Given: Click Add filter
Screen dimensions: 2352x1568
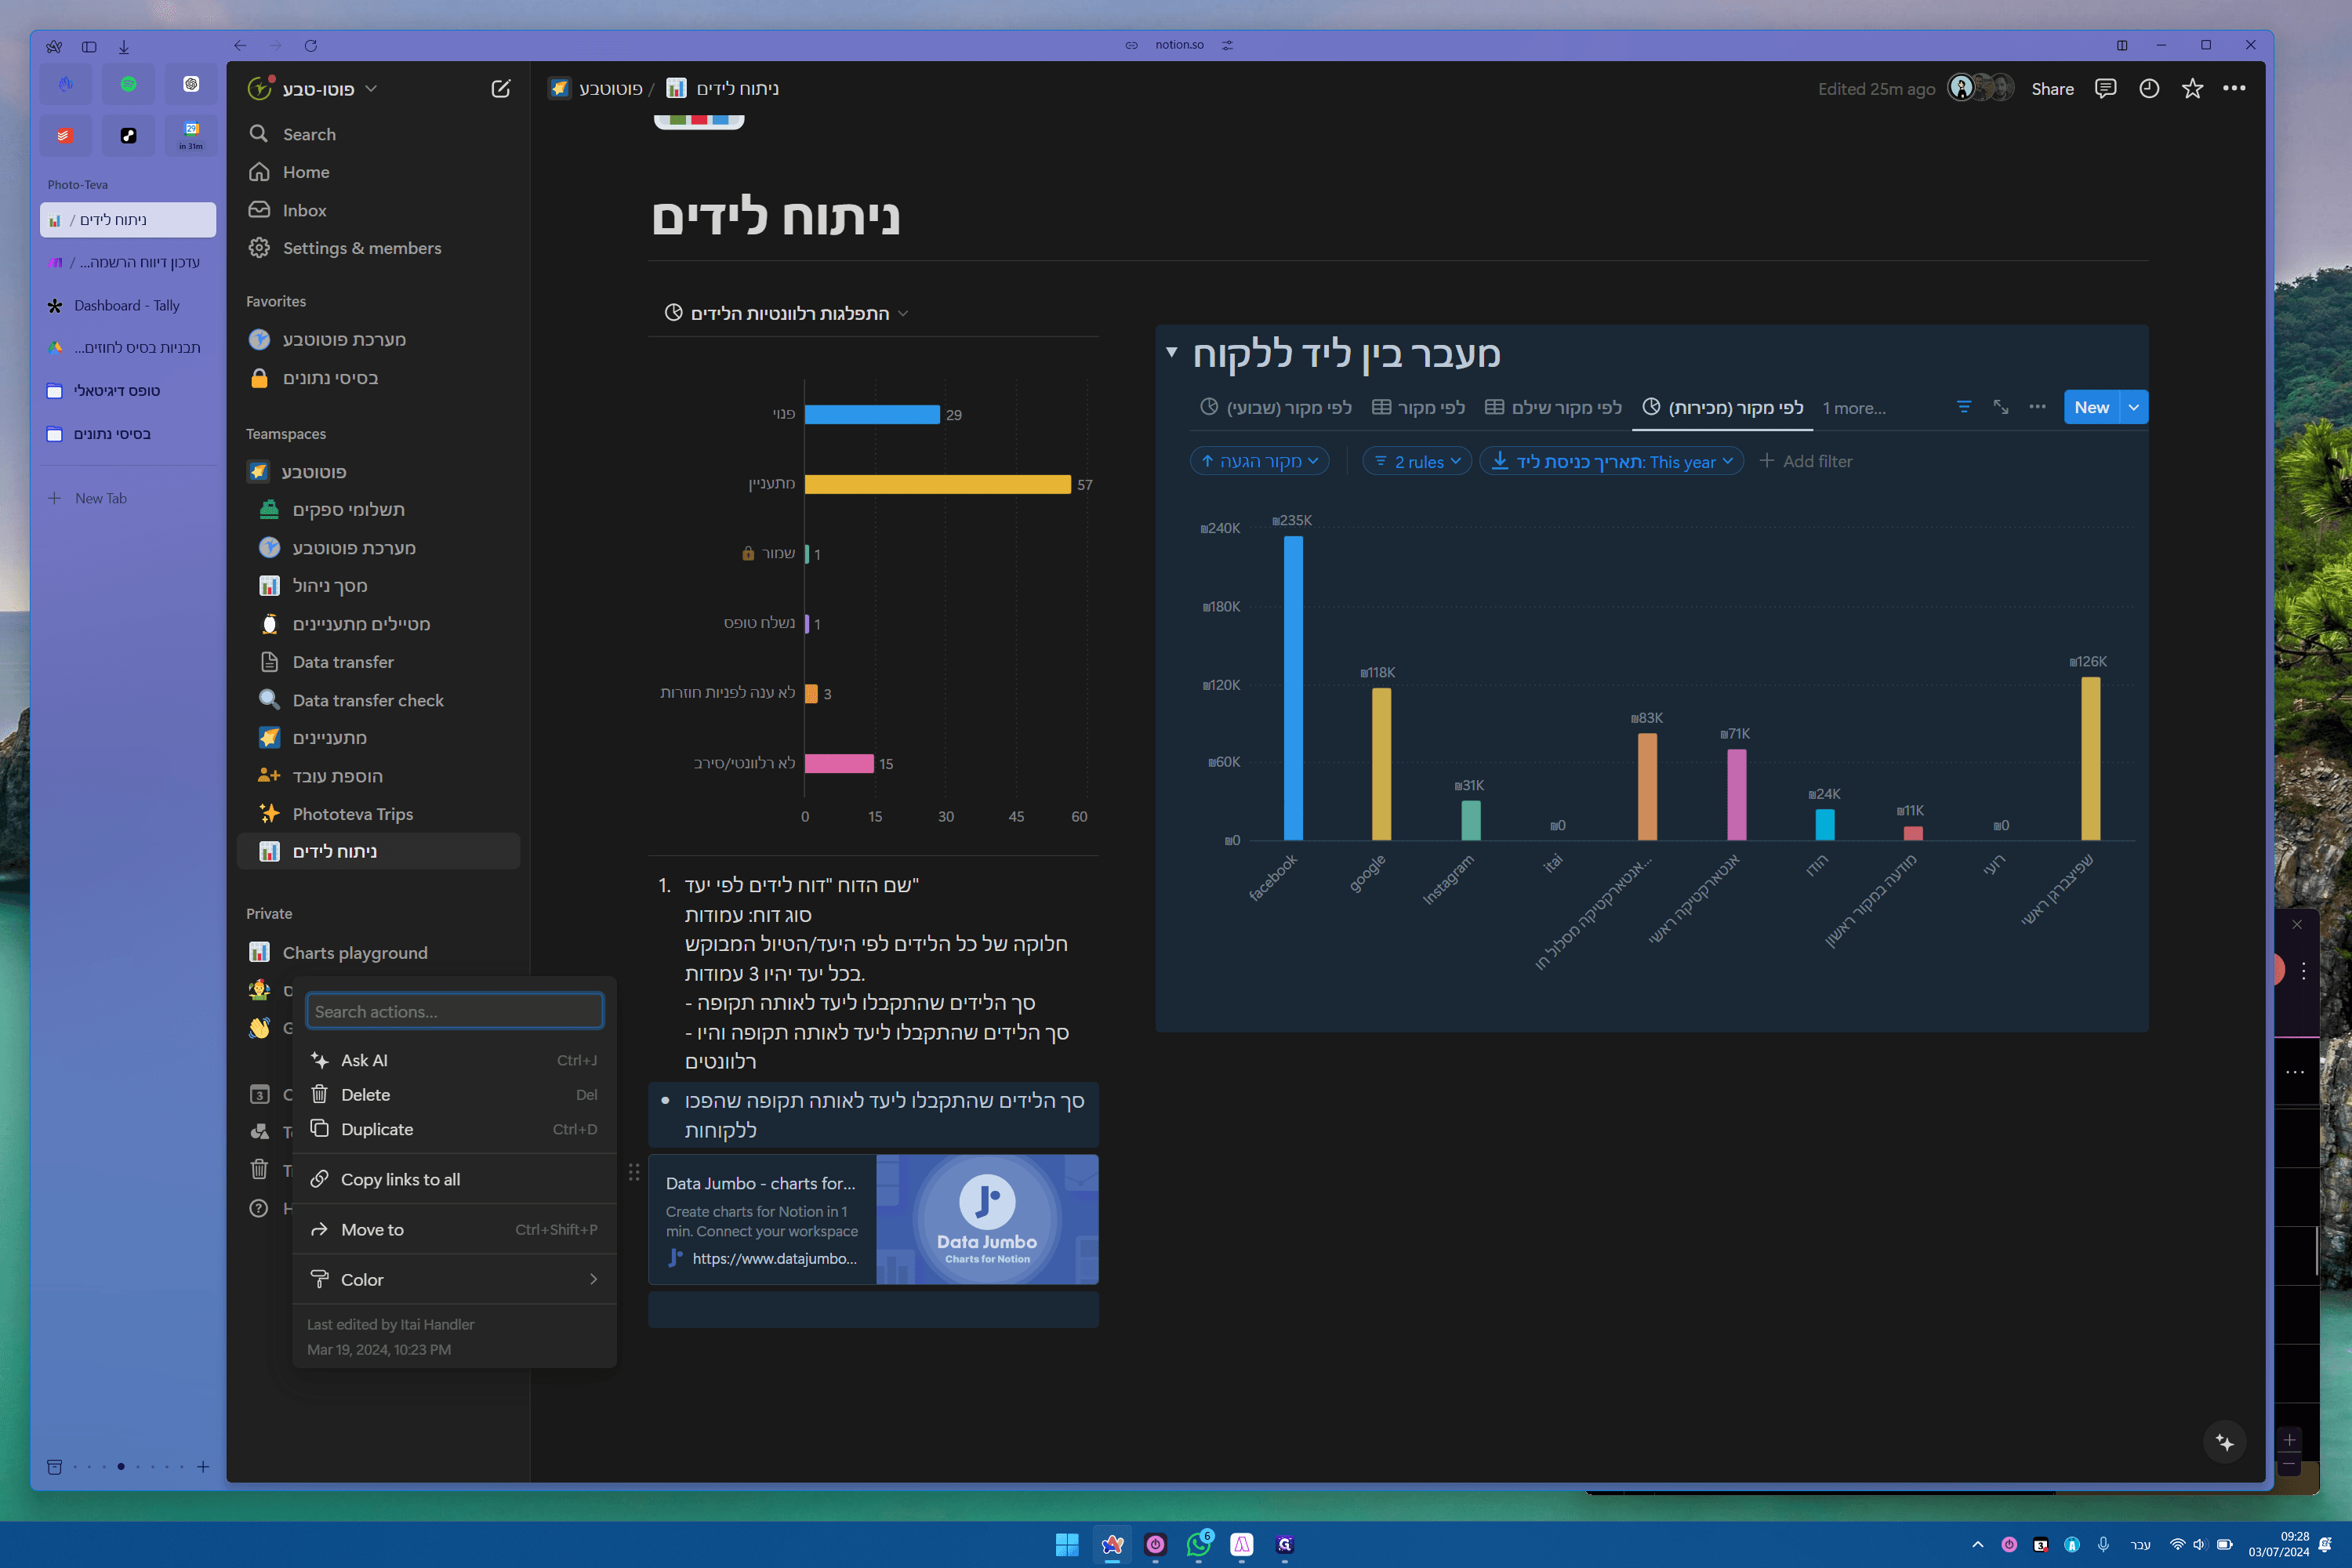Looking at the screenshot, I should pyautogui.click(x=1806, y=461).
